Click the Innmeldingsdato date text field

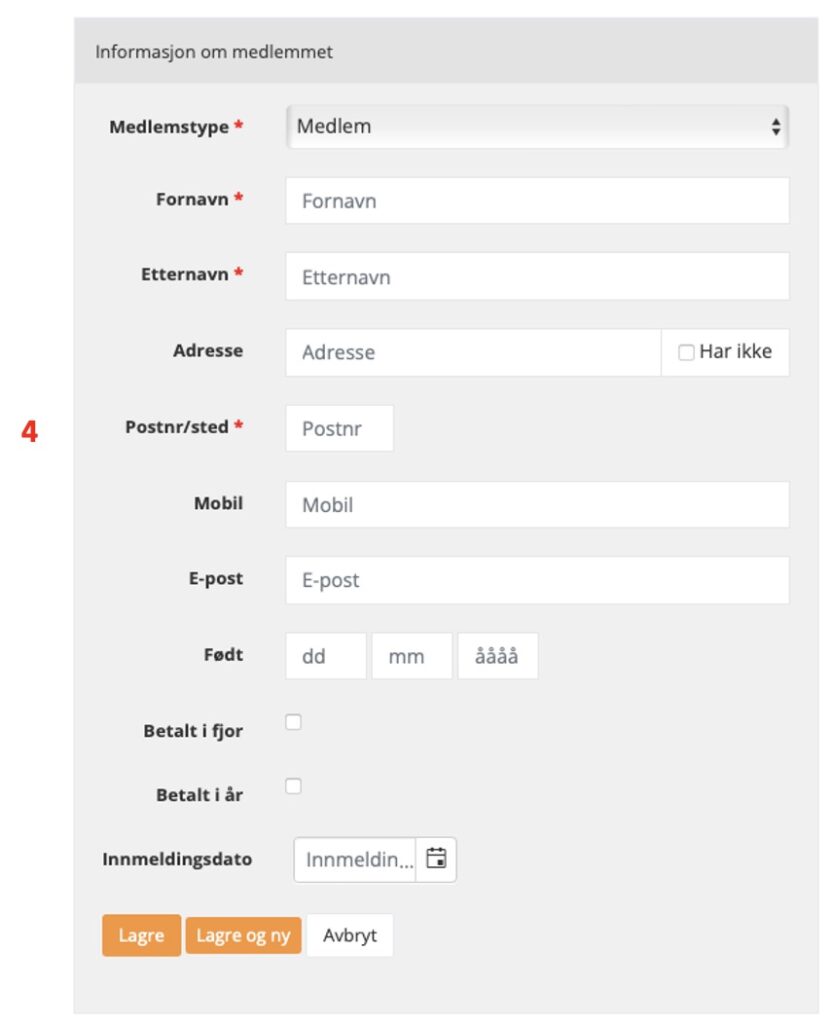pyautogui.click(x=355, y=859)
